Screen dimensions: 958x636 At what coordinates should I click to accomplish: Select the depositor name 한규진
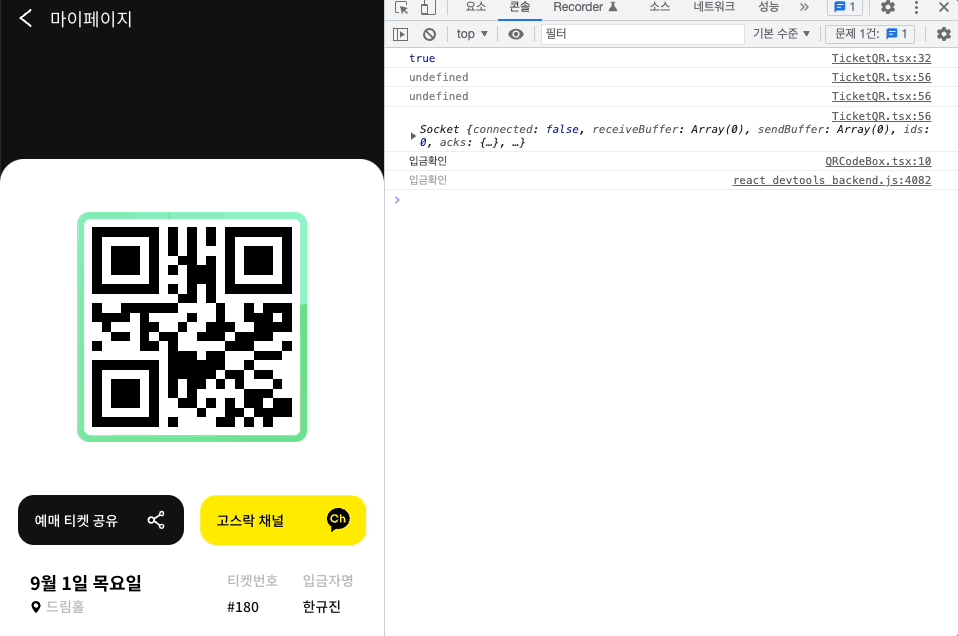(321, 607)
